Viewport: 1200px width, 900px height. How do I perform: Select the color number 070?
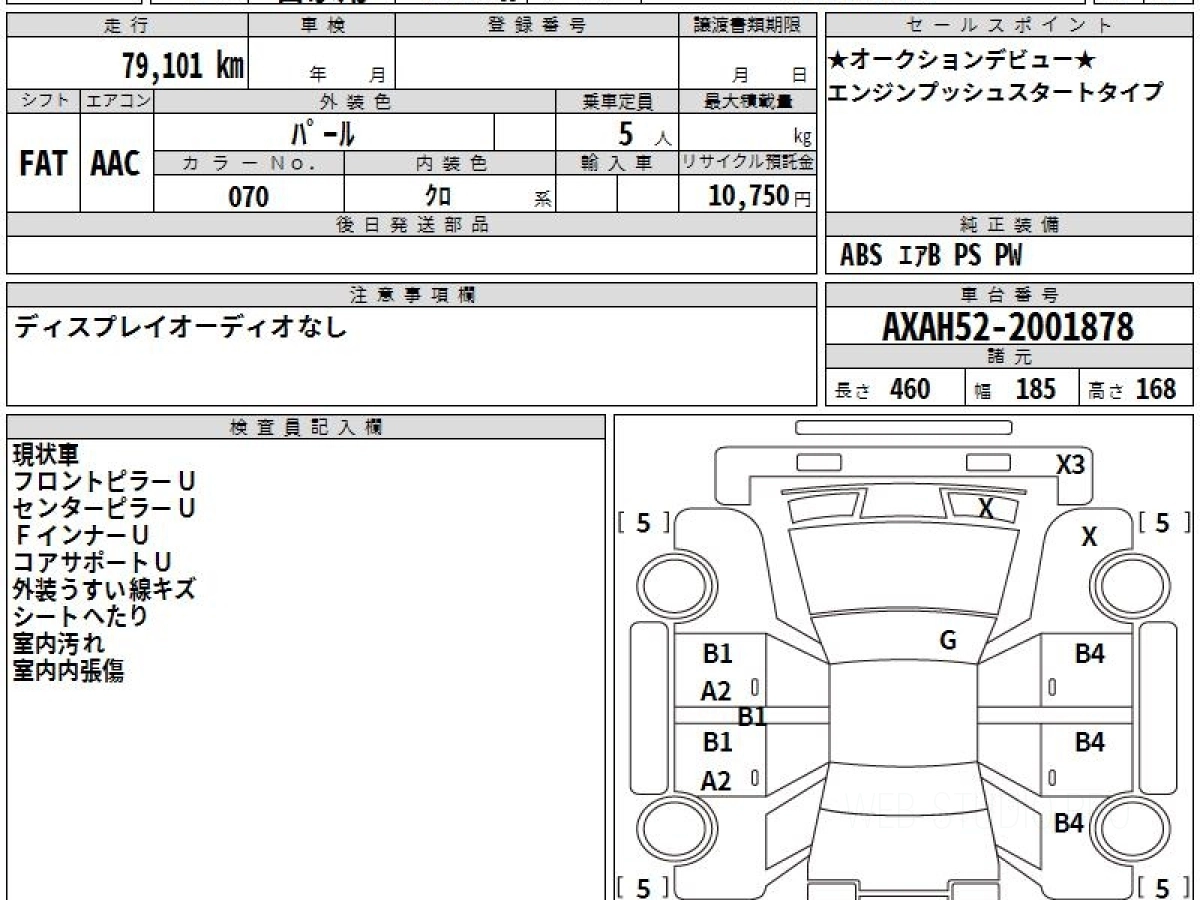pyautogui.click(x=249, y=197)
